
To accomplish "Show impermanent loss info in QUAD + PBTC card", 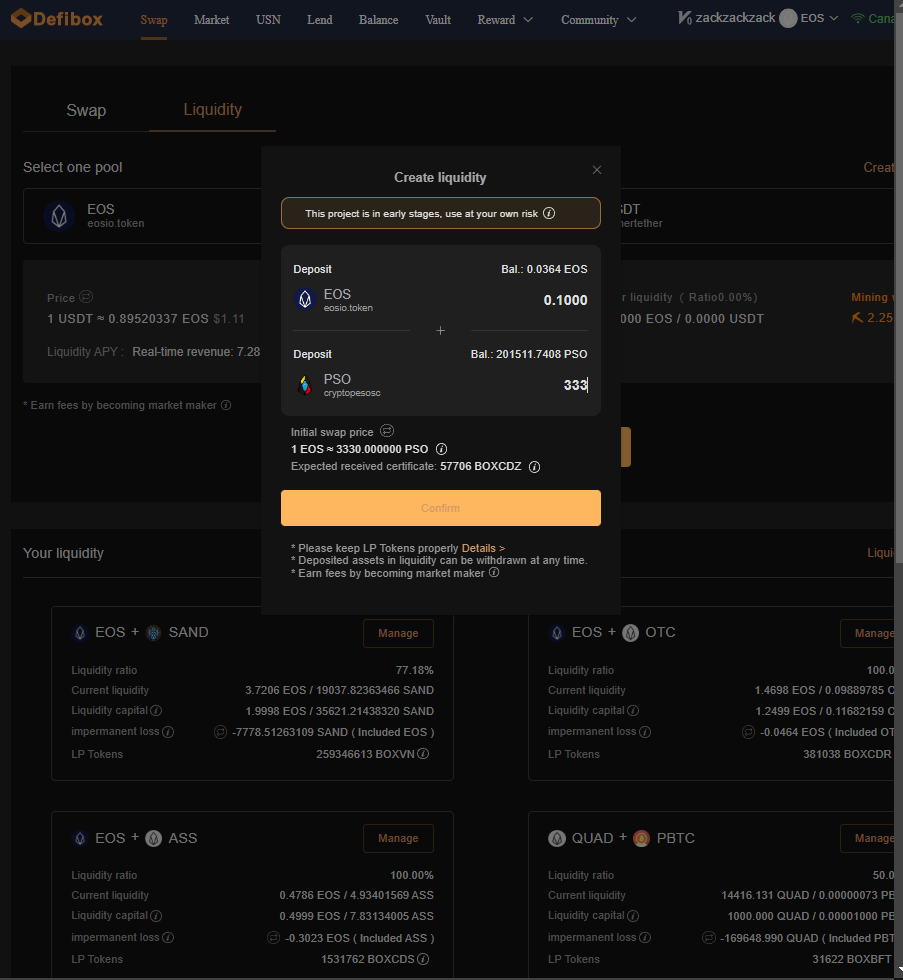I will click(x=645, y=938).
